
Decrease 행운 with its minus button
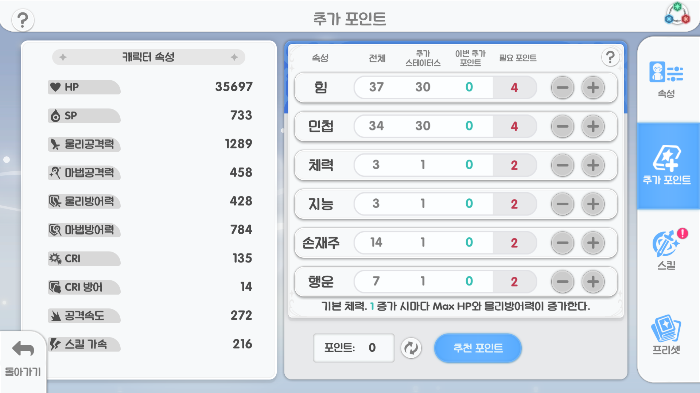coord(562,282)
